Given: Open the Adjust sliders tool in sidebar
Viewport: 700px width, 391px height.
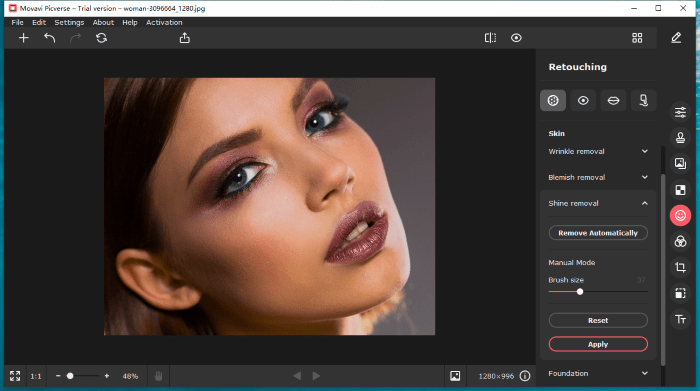Looking at the screenshot, I should [x=680, y=112].
